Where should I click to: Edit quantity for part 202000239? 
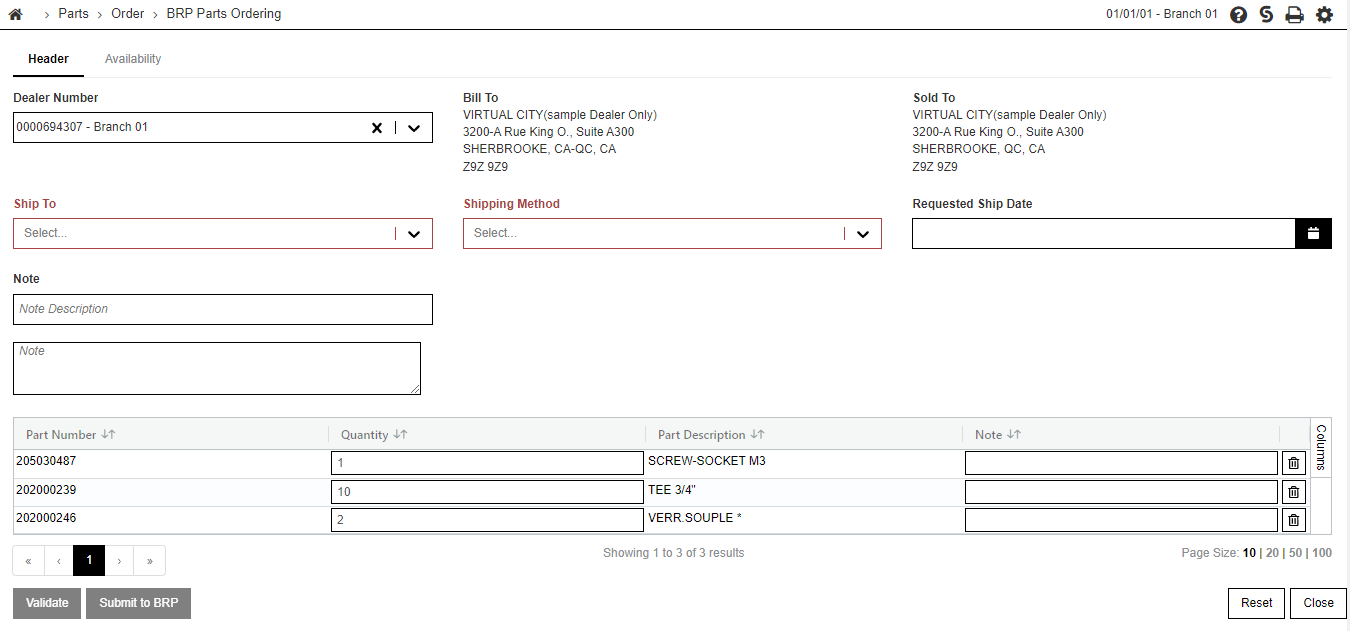tap(487, 492)
